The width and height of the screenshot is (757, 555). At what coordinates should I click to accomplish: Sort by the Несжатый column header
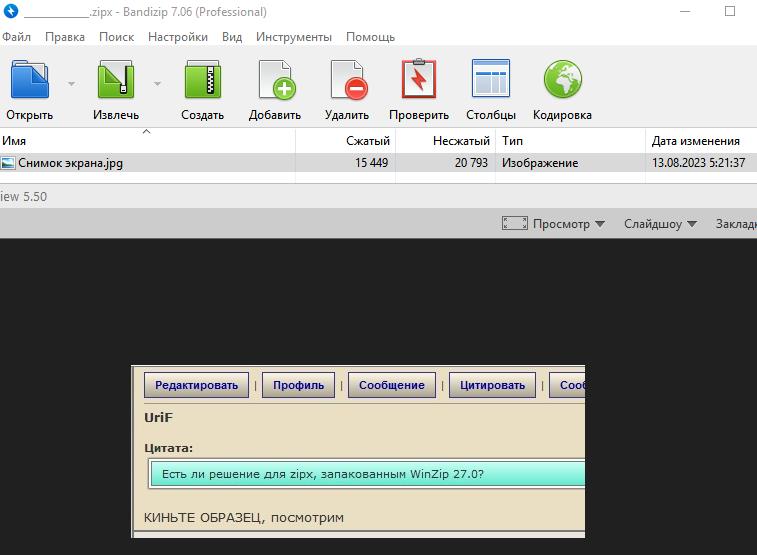(x=445, y=141)
